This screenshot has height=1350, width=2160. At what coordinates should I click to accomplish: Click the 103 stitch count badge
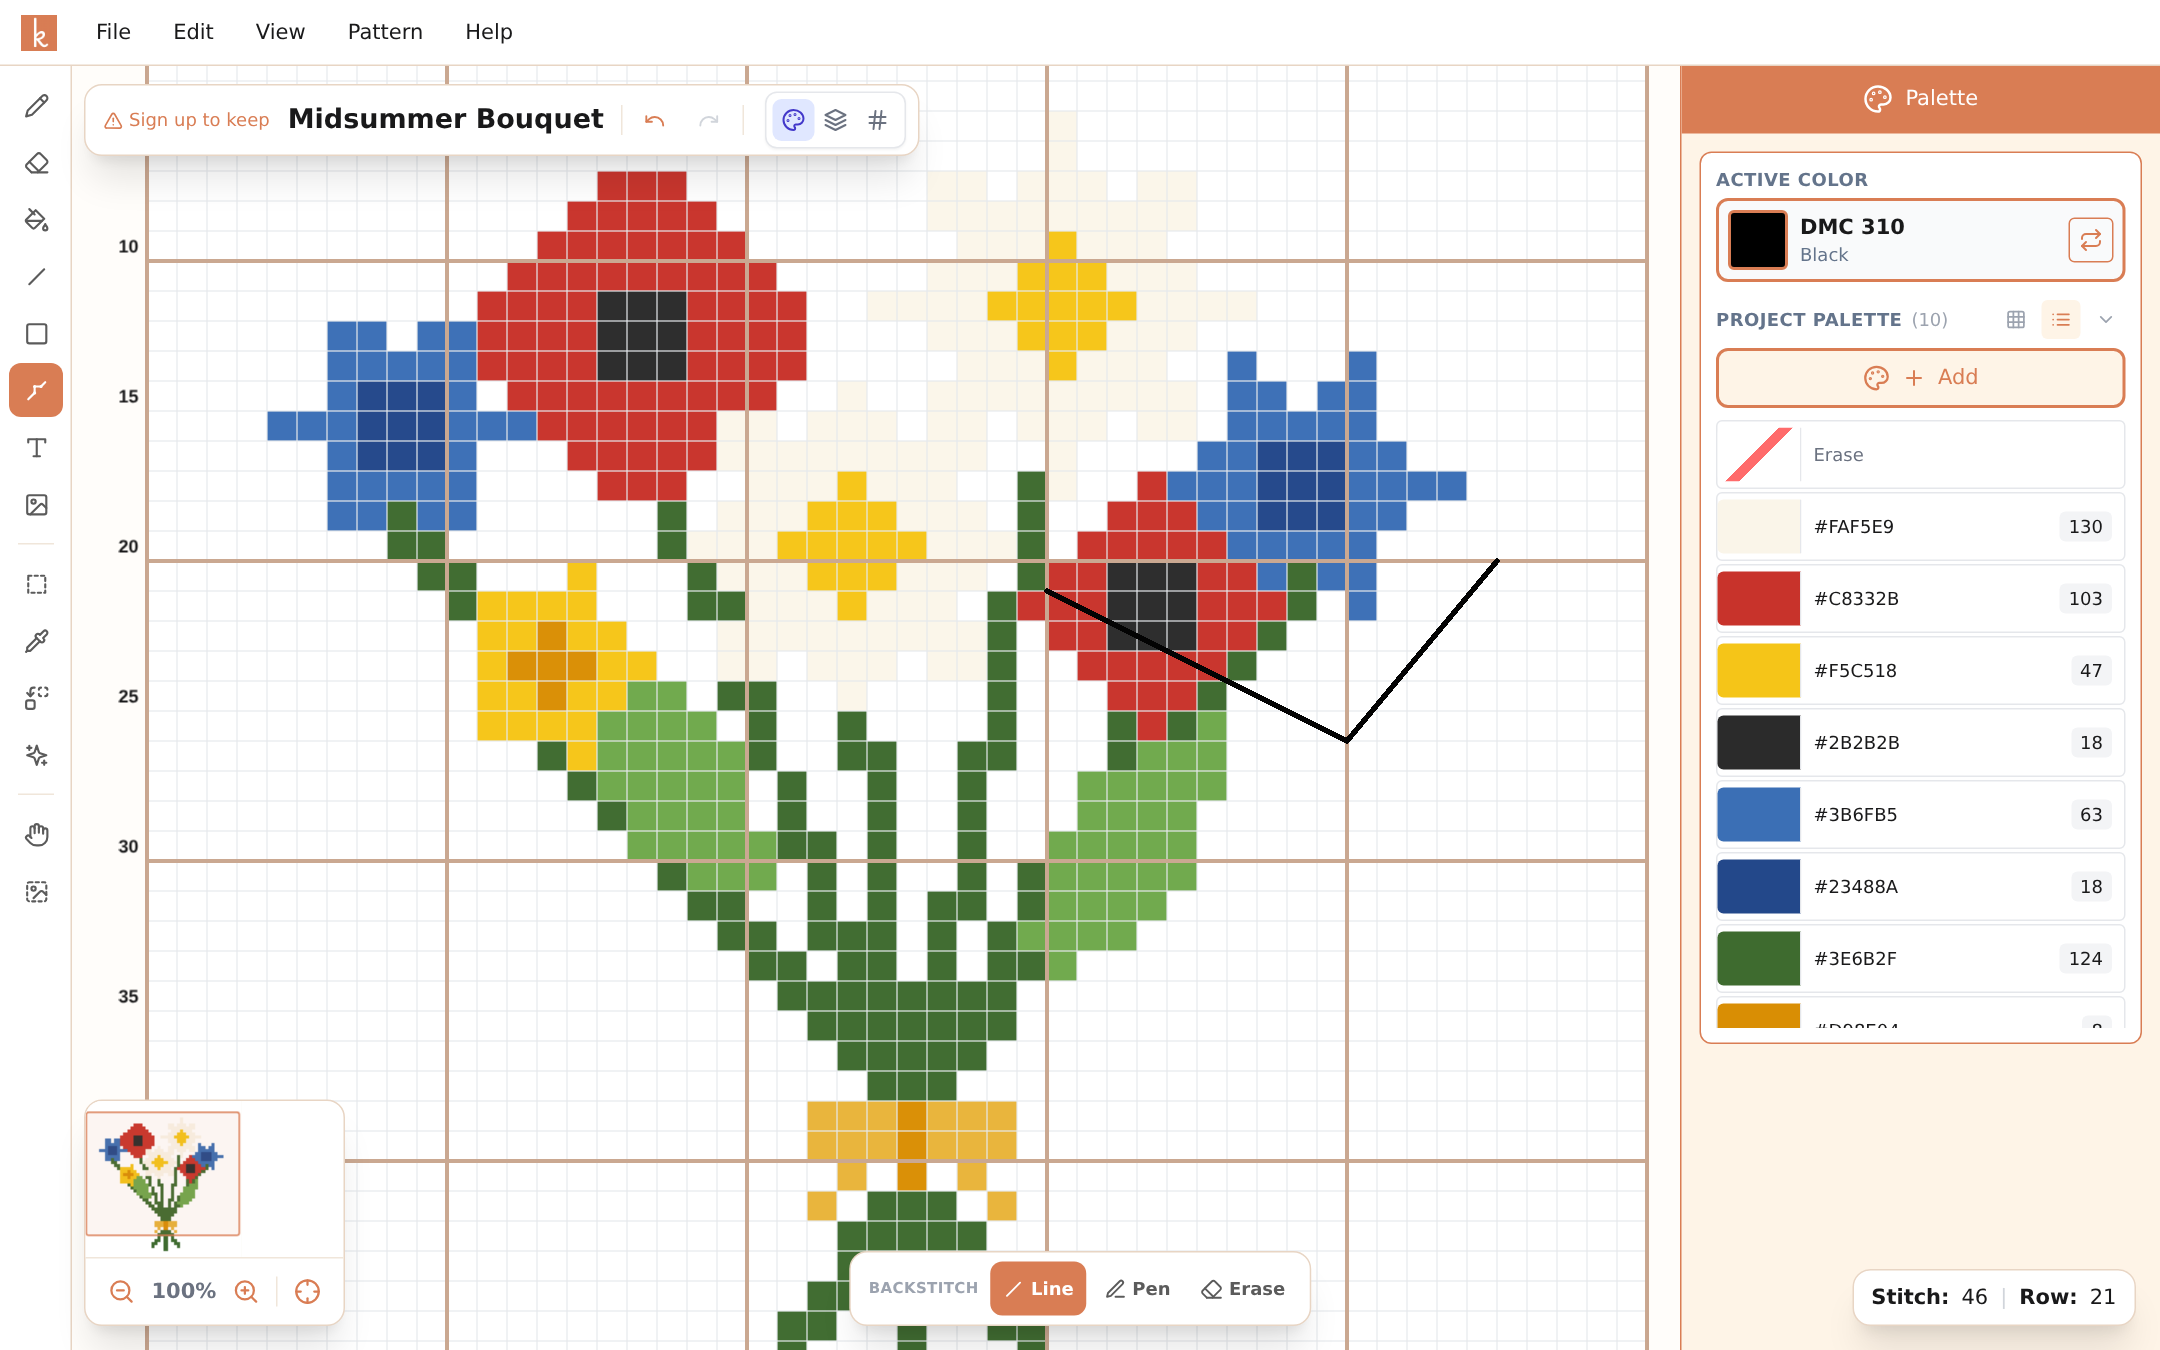click(x=2085, y=599)
